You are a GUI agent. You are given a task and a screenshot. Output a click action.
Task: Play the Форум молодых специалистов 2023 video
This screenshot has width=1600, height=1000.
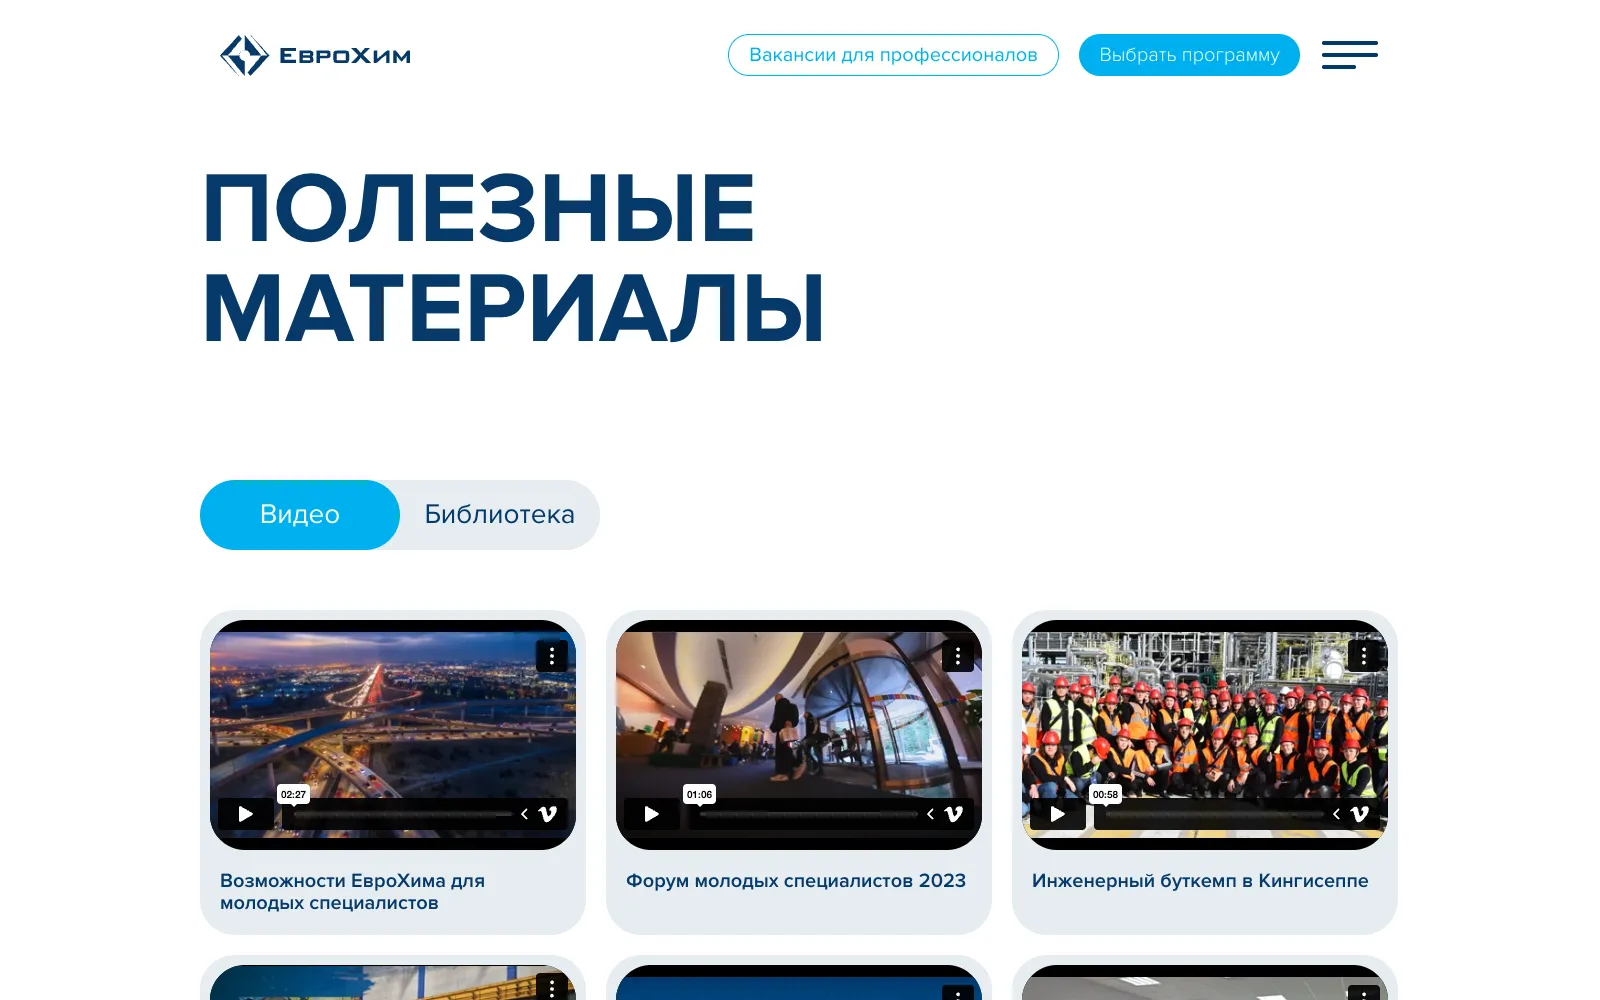(652, 814)
